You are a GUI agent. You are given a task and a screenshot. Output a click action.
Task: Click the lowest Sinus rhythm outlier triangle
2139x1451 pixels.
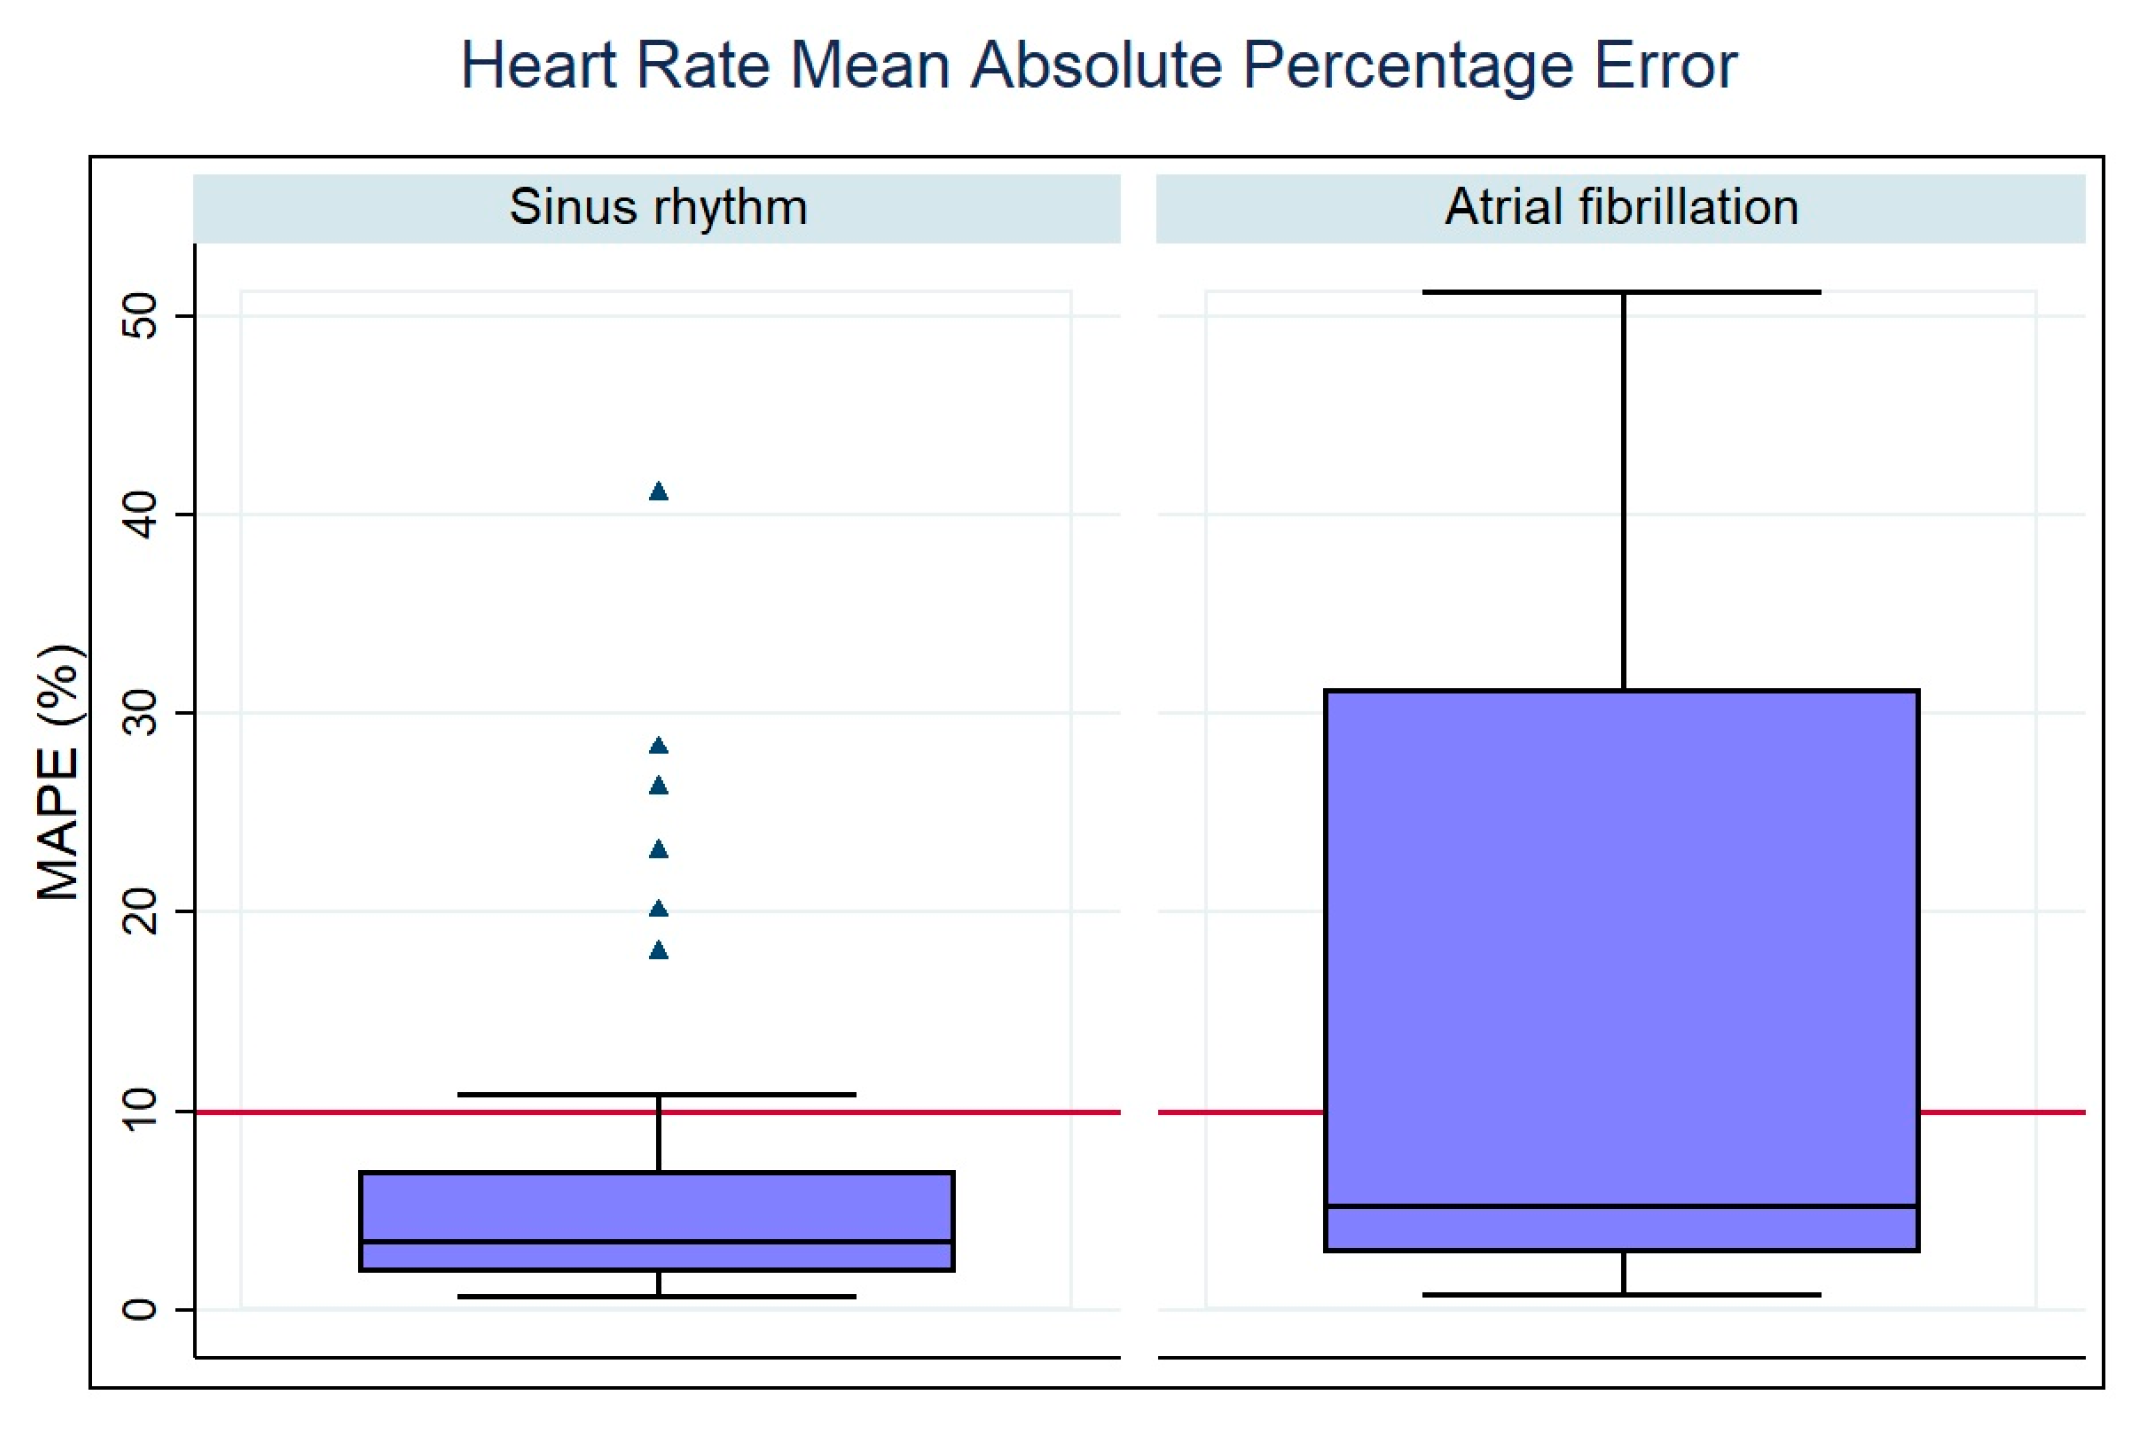click(658, 950)
